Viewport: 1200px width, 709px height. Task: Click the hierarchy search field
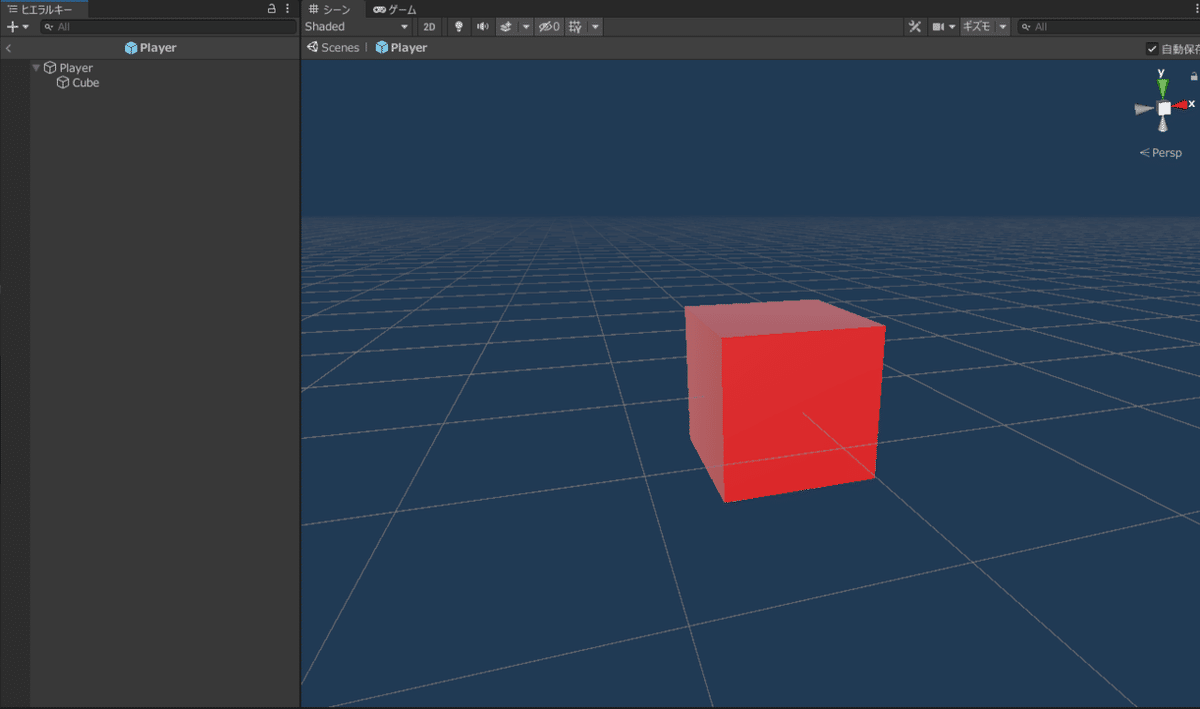click(x=169, y=27)
